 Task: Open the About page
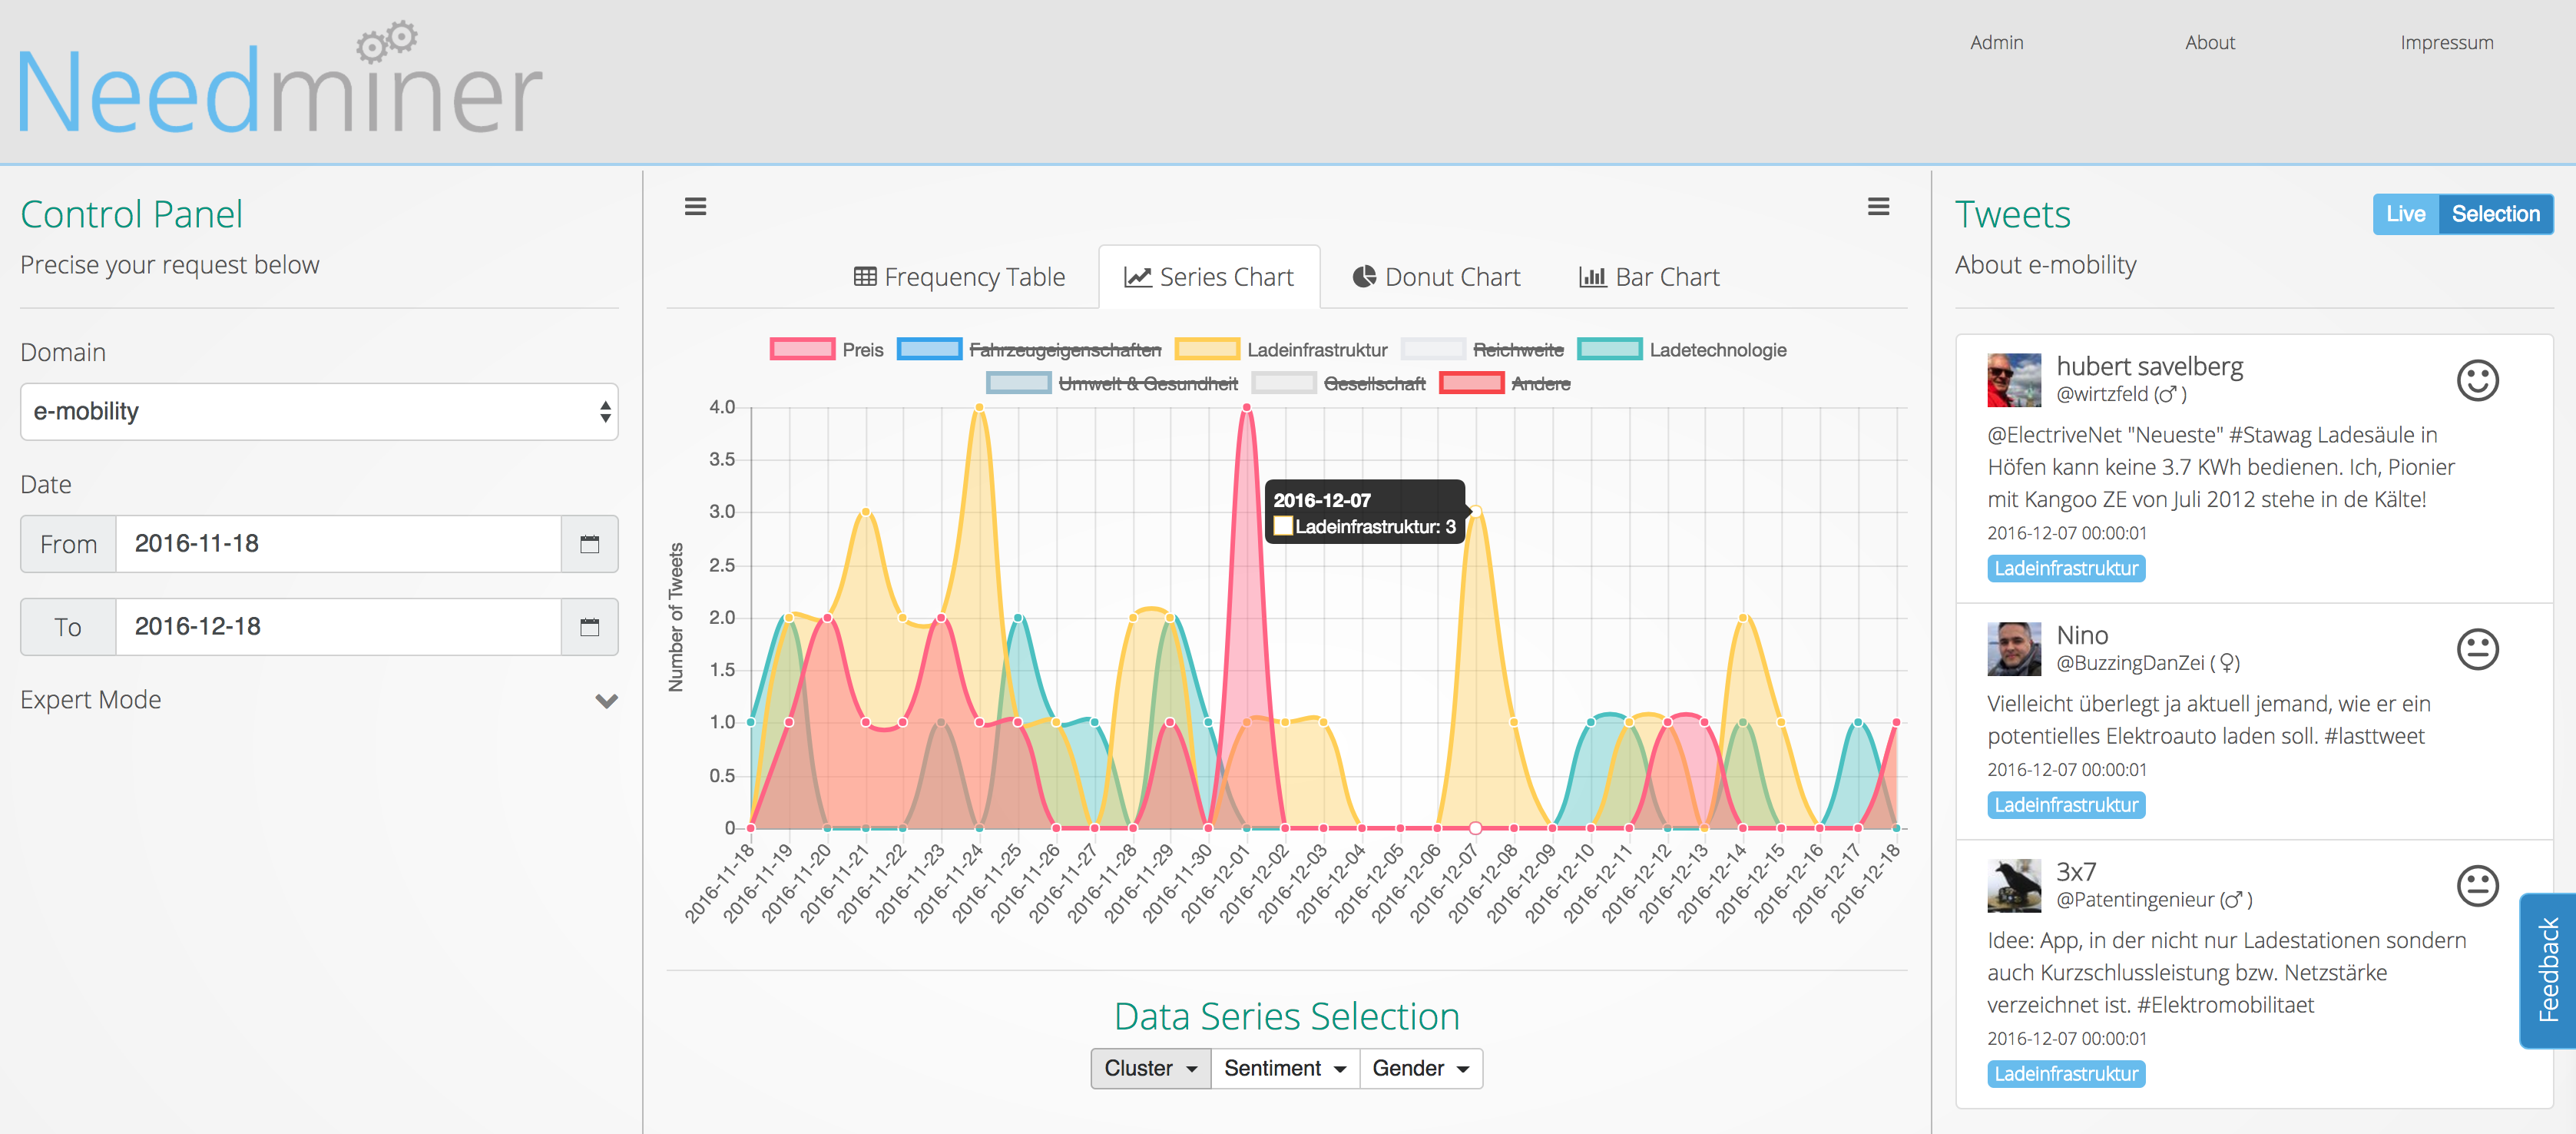point(2209,43)
